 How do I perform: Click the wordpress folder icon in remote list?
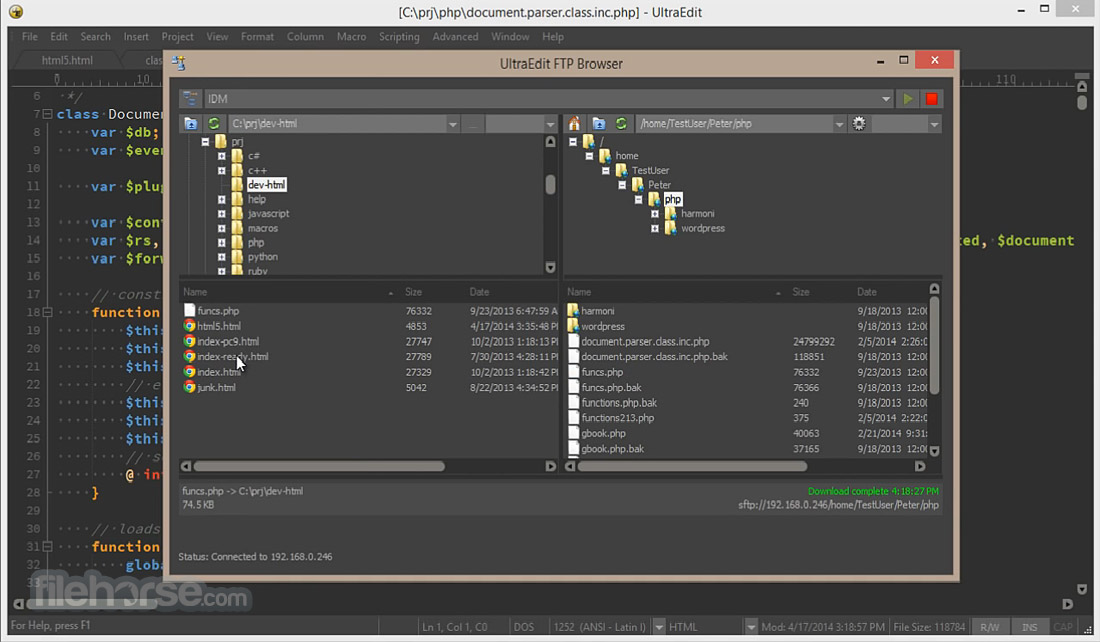tap(573, 326)
